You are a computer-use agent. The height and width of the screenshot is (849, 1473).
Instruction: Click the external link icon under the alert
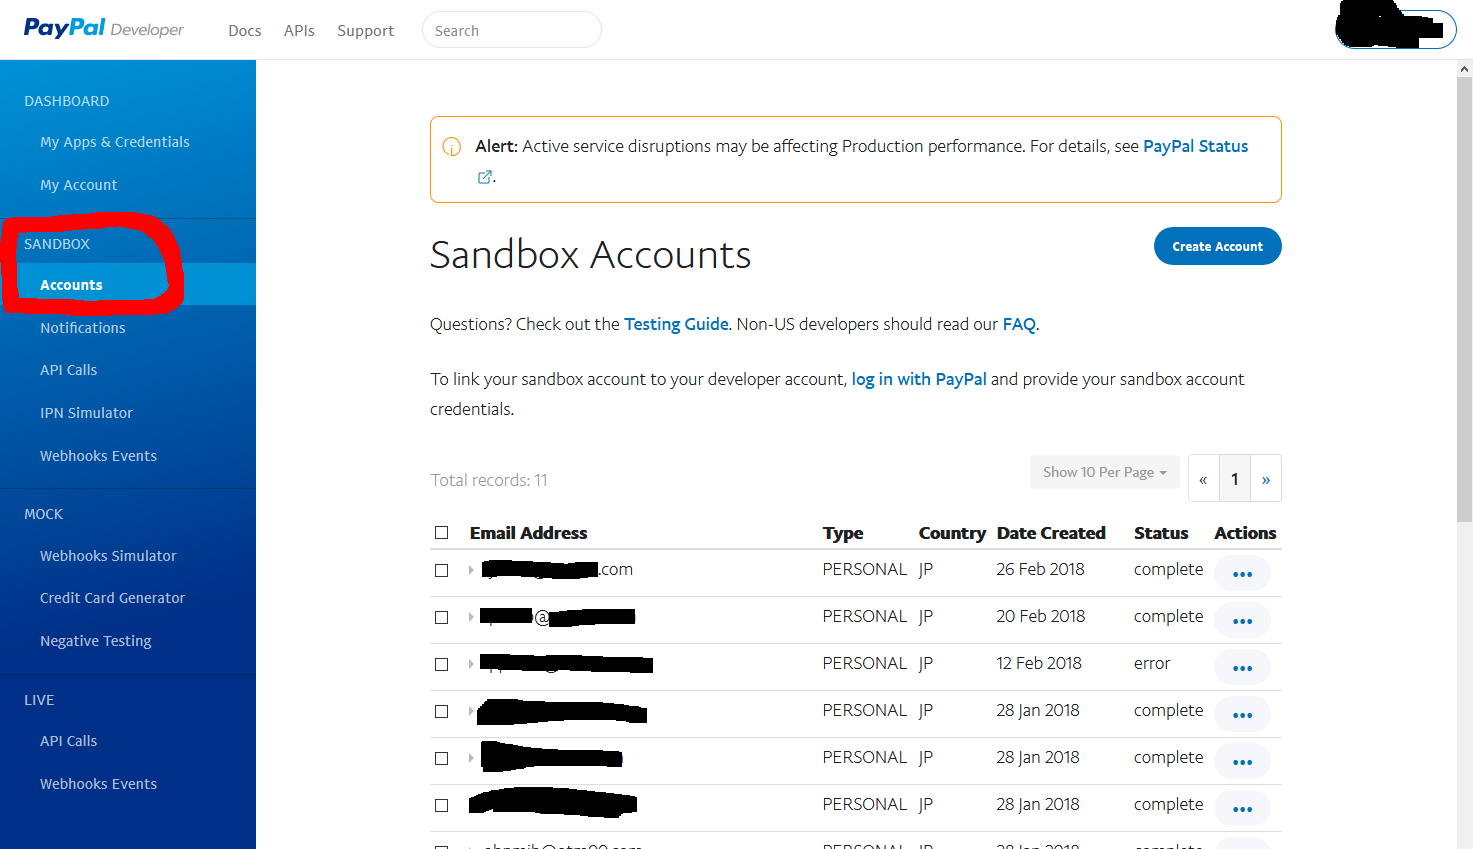(x=485, y=177)
